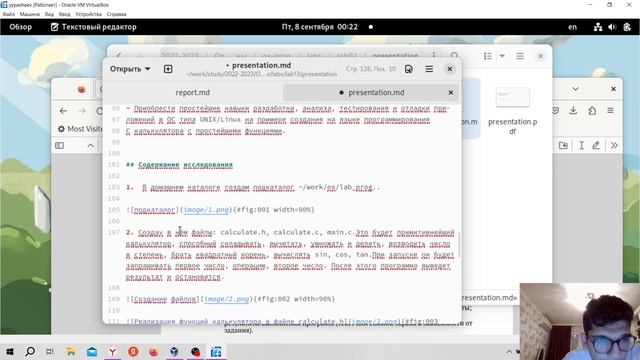Switch the en keyboard layout indicator
The width and height of the screenshot is (640, 360).
coord(572,27)
